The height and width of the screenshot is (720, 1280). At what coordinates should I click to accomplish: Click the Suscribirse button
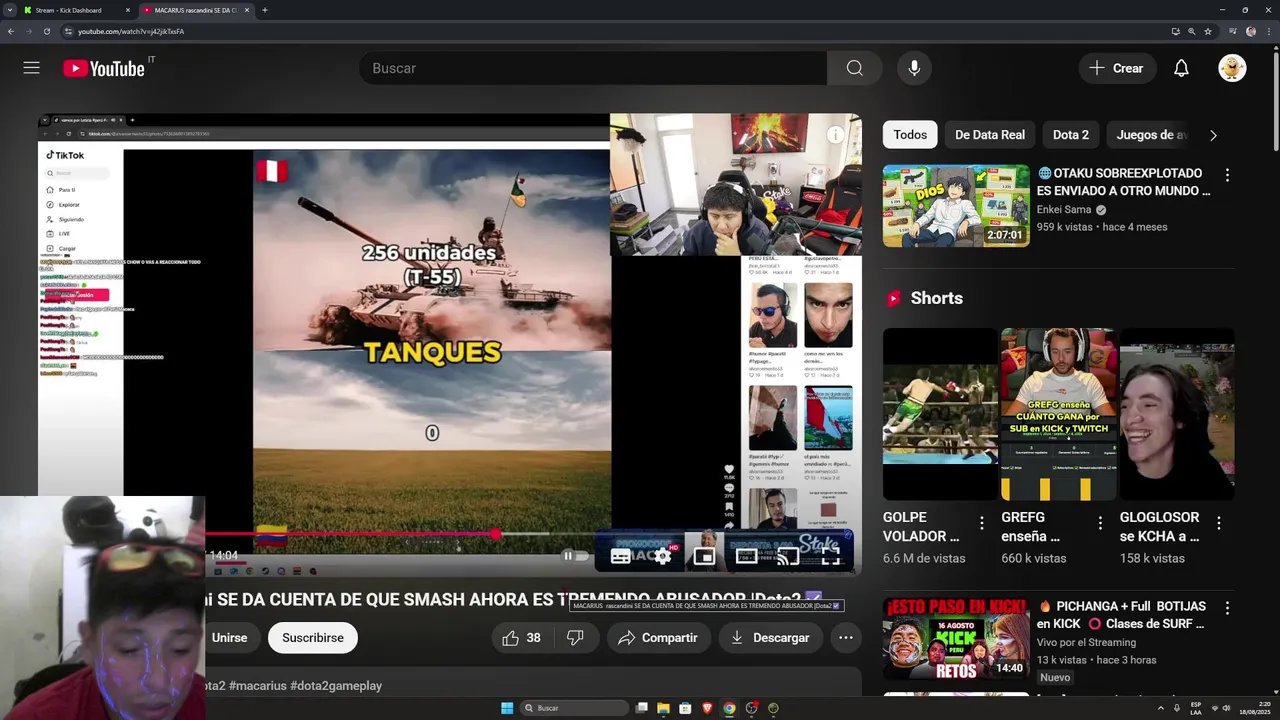[x=312, y=638]
